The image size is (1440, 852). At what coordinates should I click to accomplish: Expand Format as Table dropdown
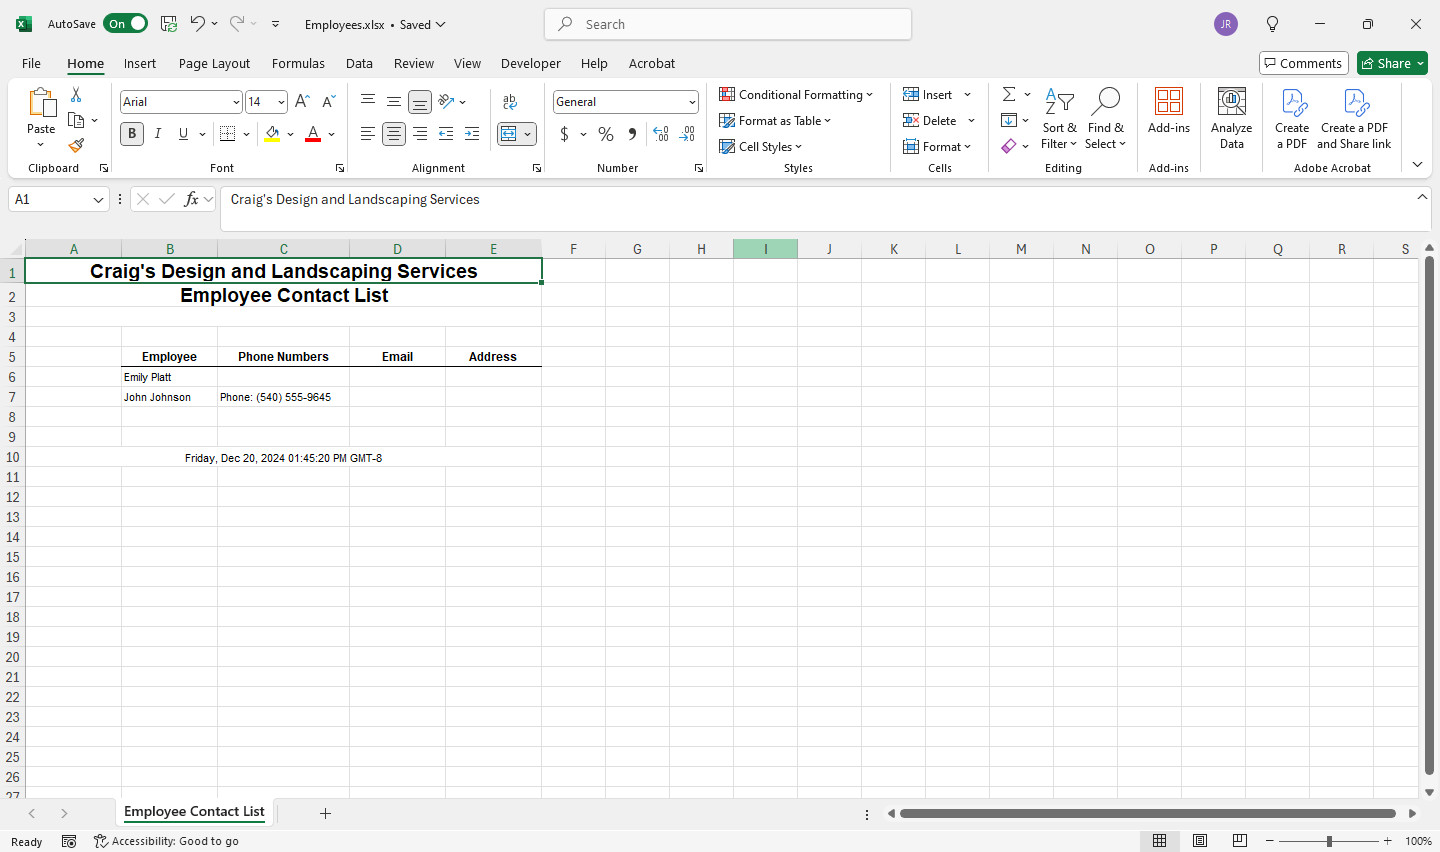(775, 120)
